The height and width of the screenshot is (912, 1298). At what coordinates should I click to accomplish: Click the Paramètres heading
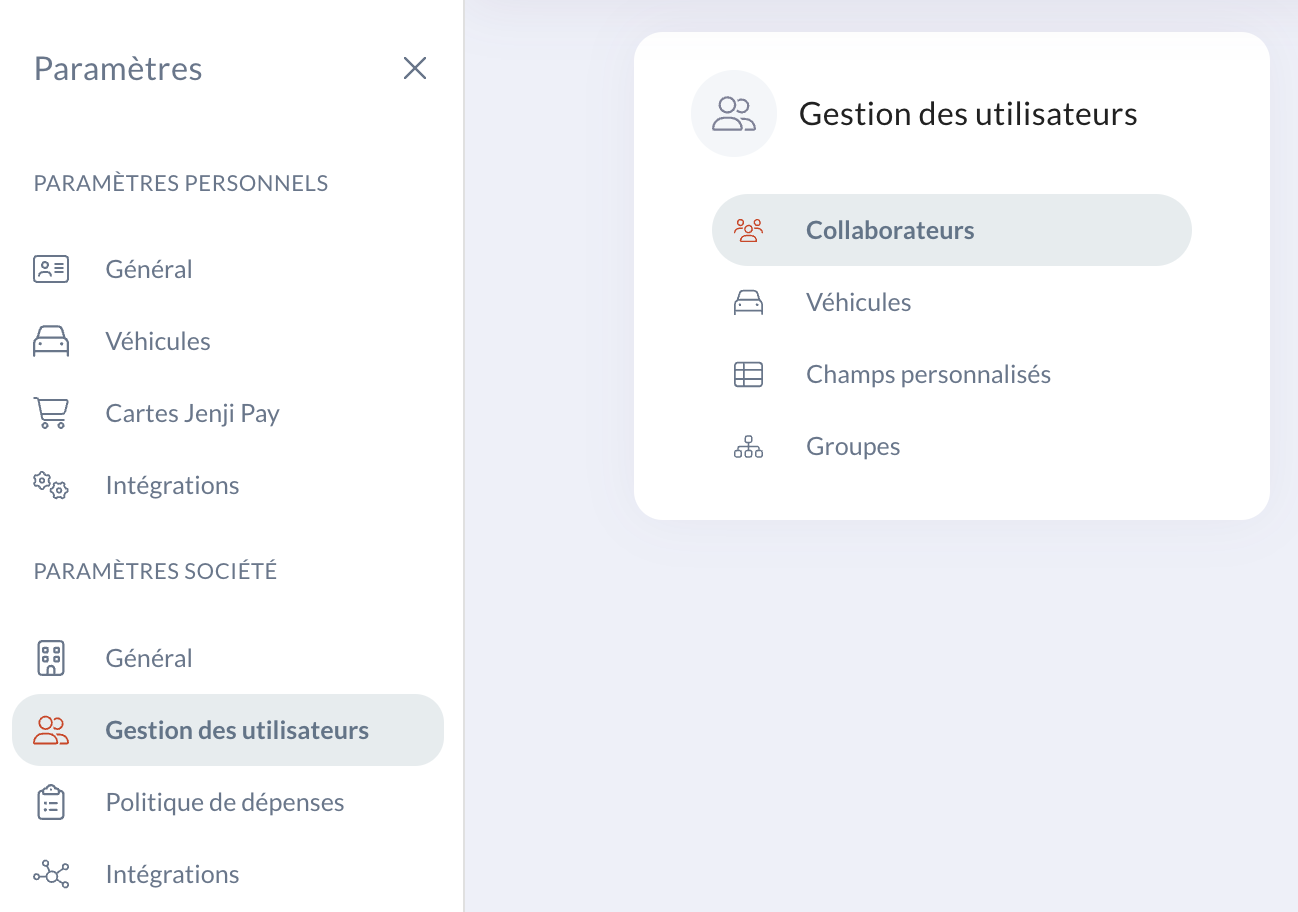(x=118, y=68)
